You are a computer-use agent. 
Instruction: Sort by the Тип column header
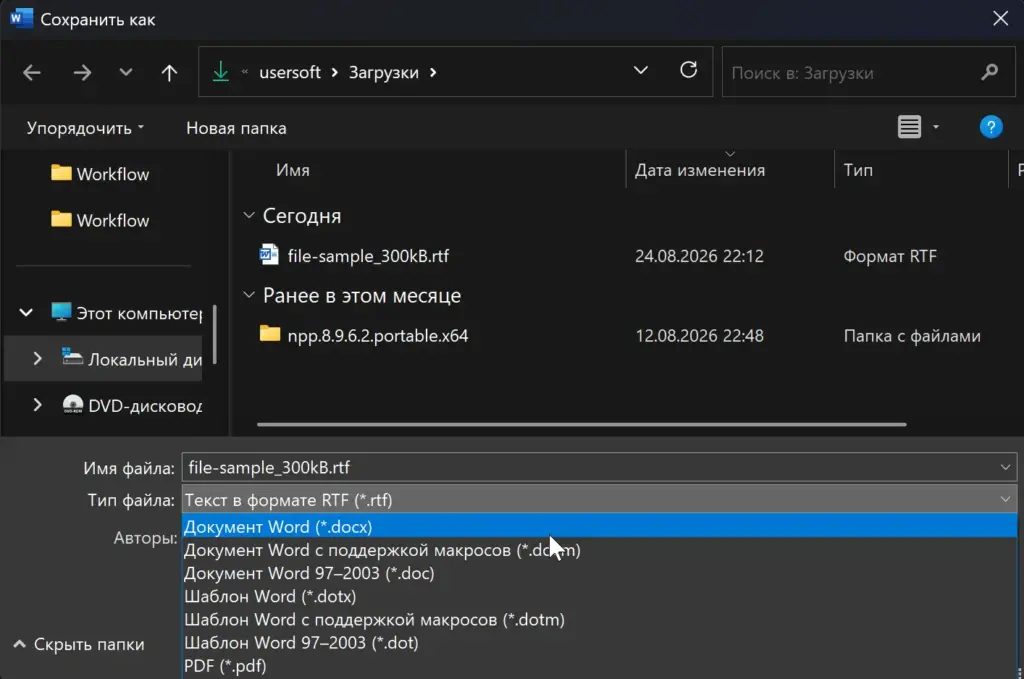[x=857, y=170]
